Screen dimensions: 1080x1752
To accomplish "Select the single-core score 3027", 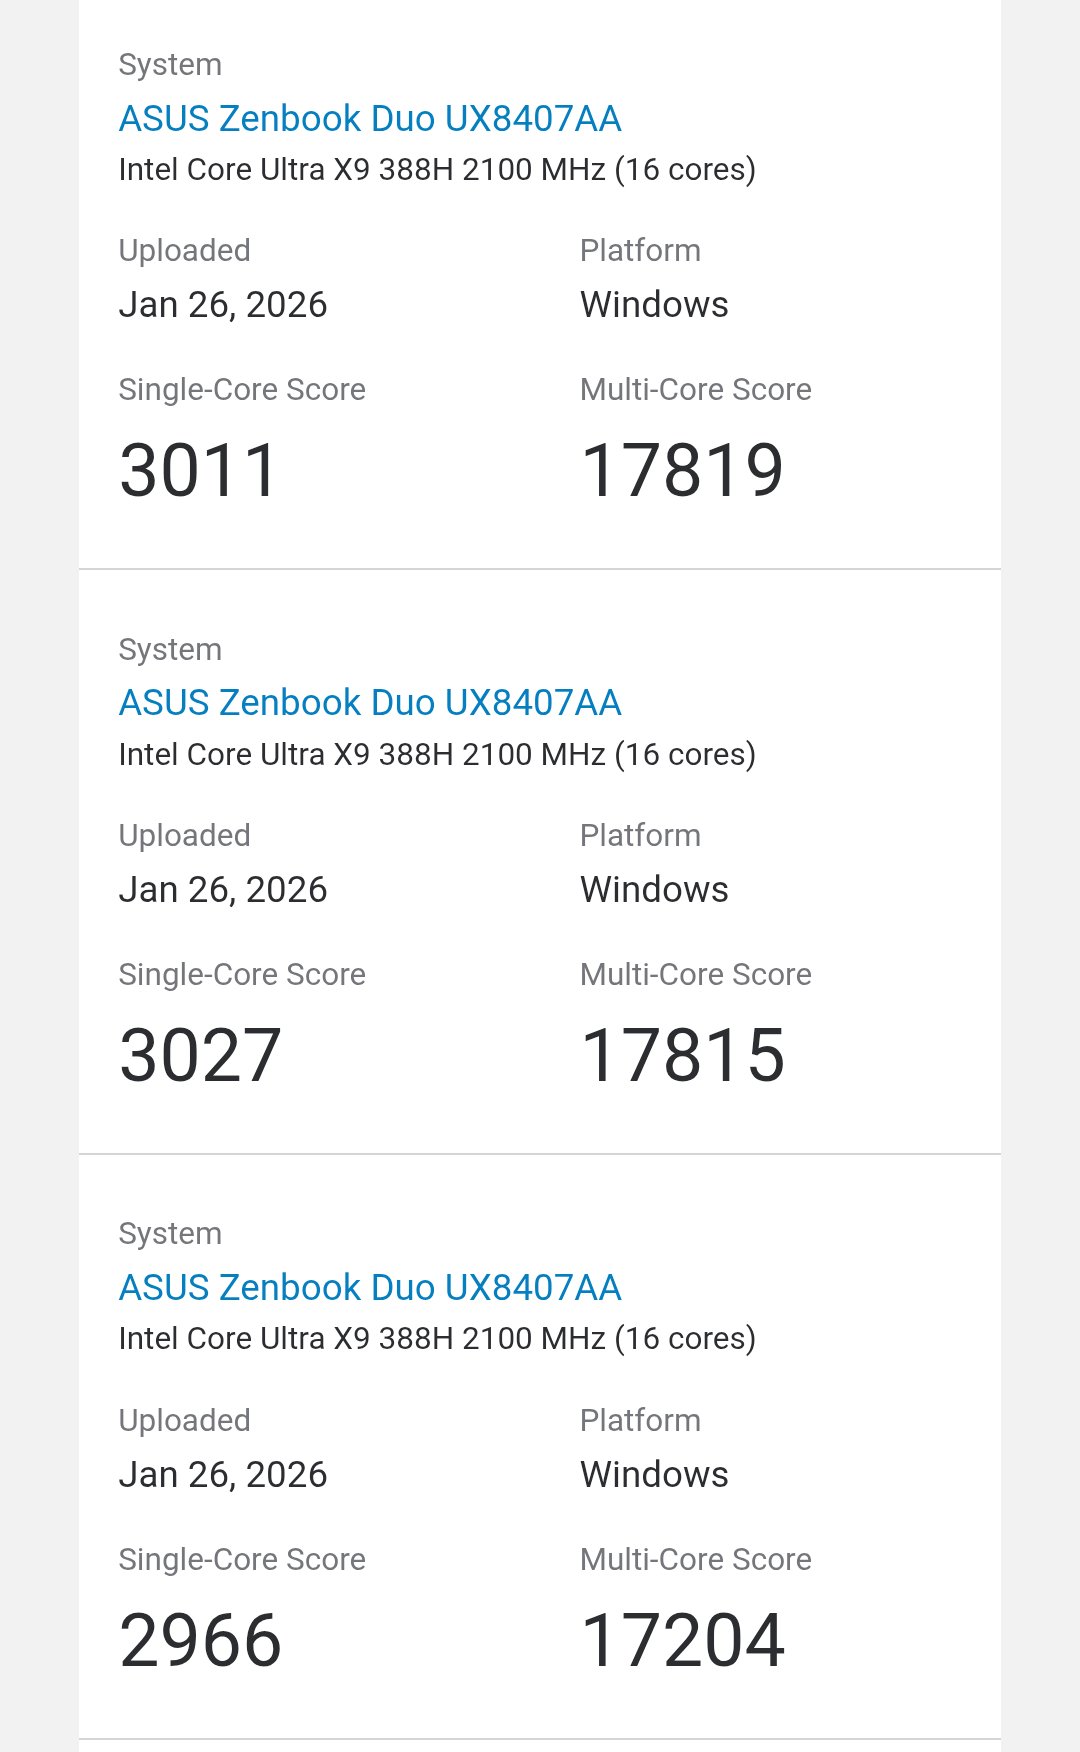I will [200, 1056].
